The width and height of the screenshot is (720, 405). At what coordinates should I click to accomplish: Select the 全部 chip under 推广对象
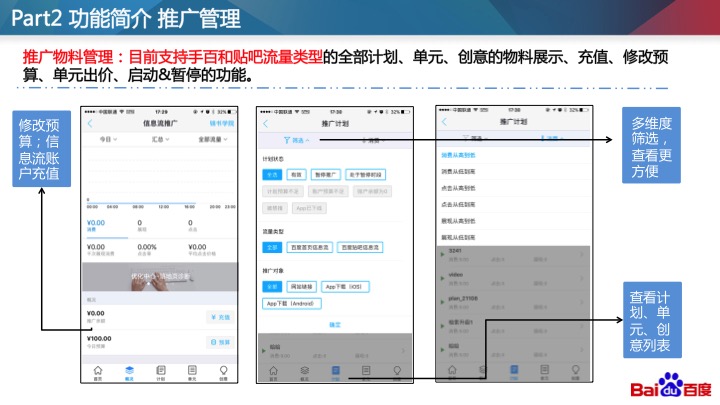(x=272, y=287)
